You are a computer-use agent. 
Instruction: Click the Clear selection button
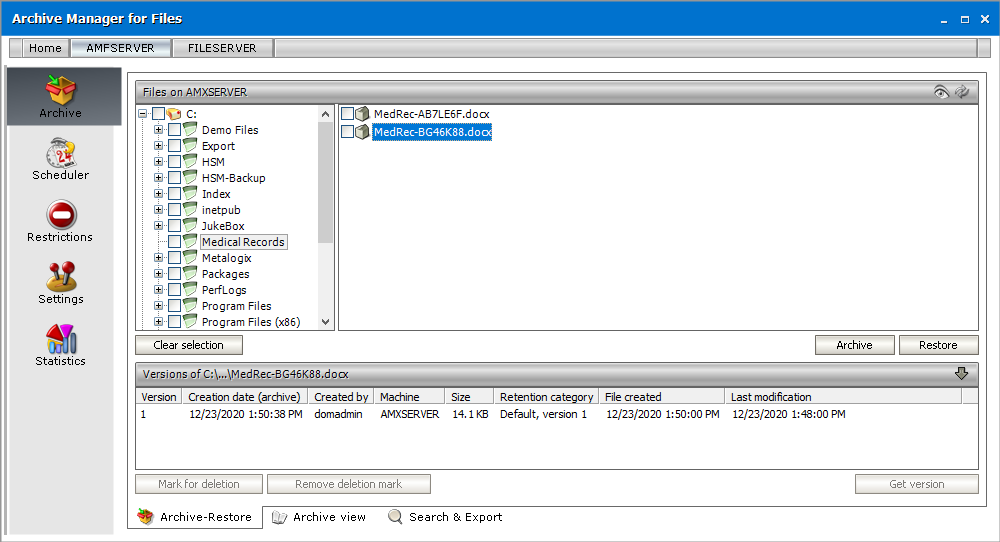click(189, 345)
